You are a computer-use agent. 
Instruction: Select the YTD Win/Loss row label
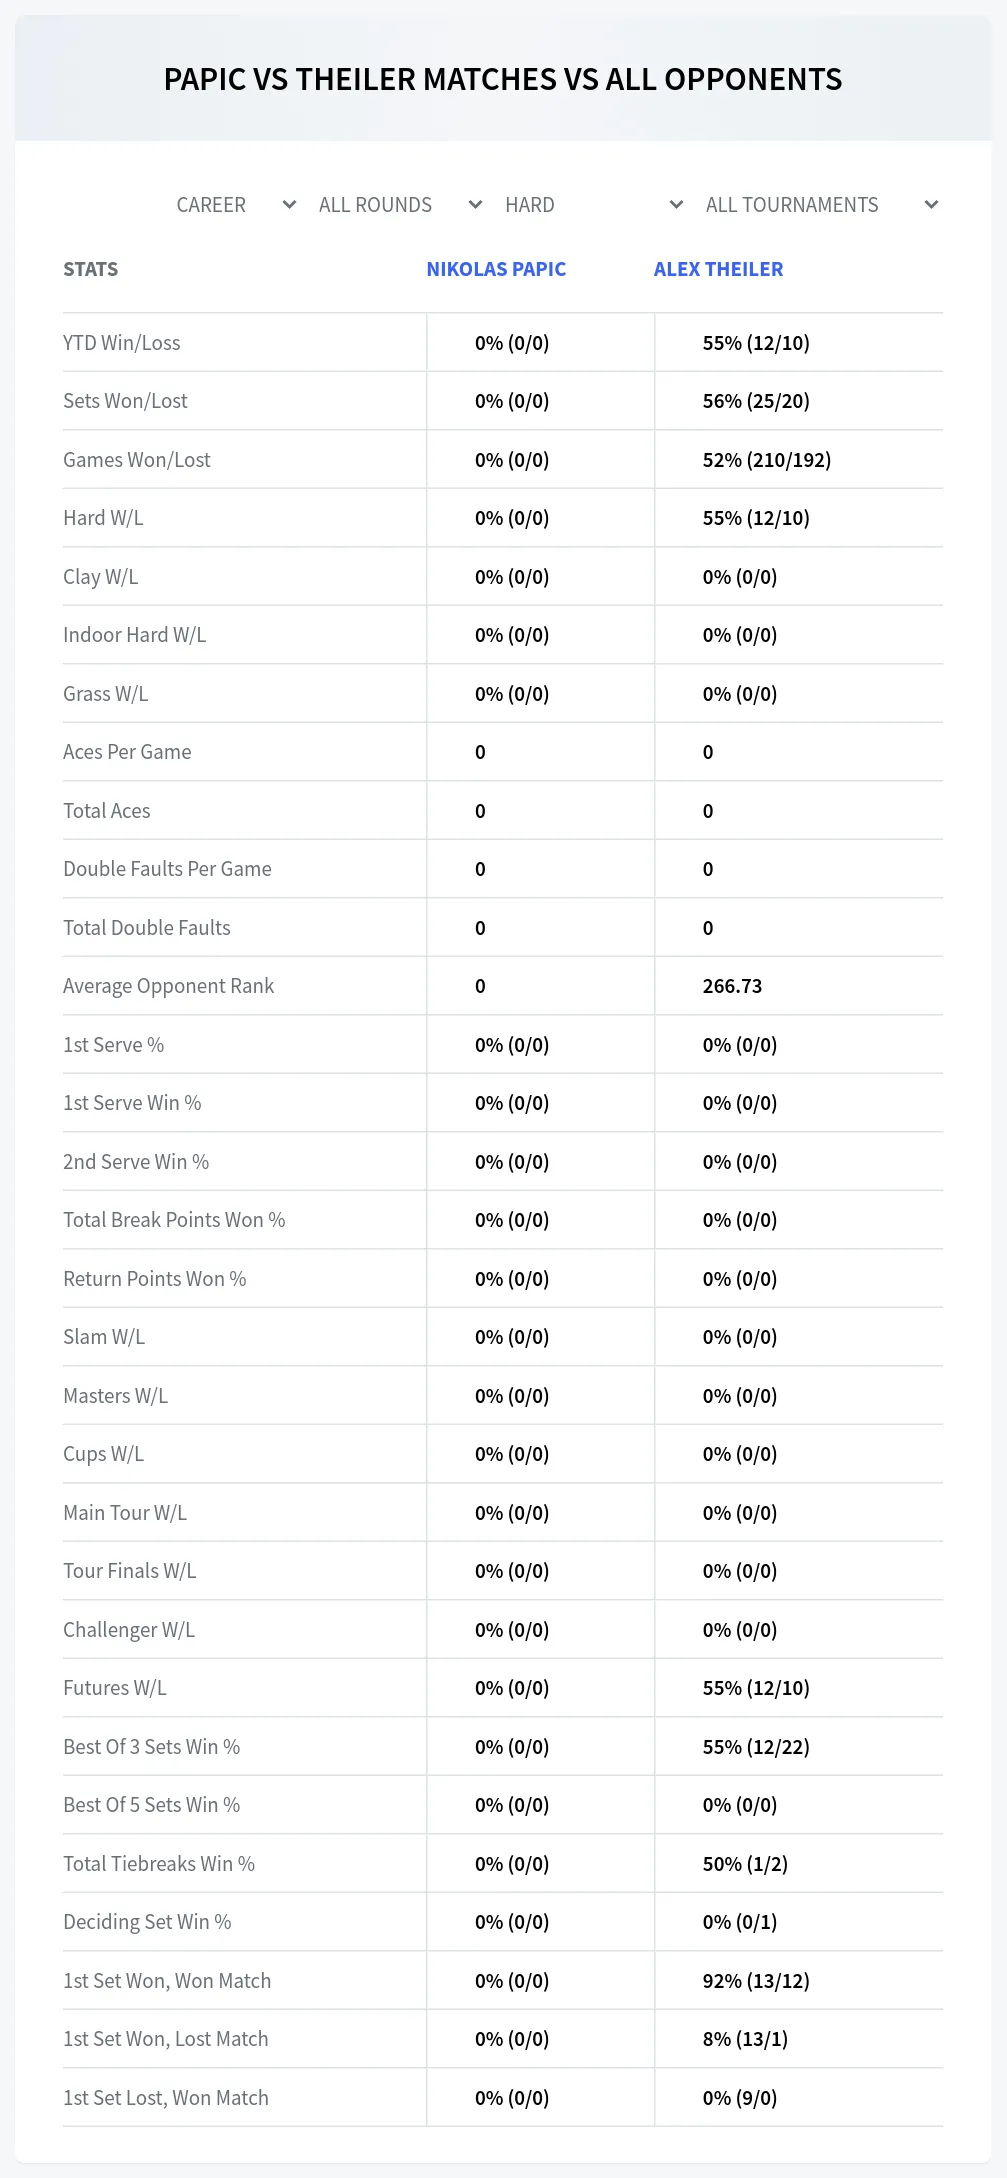pos(122,343)
